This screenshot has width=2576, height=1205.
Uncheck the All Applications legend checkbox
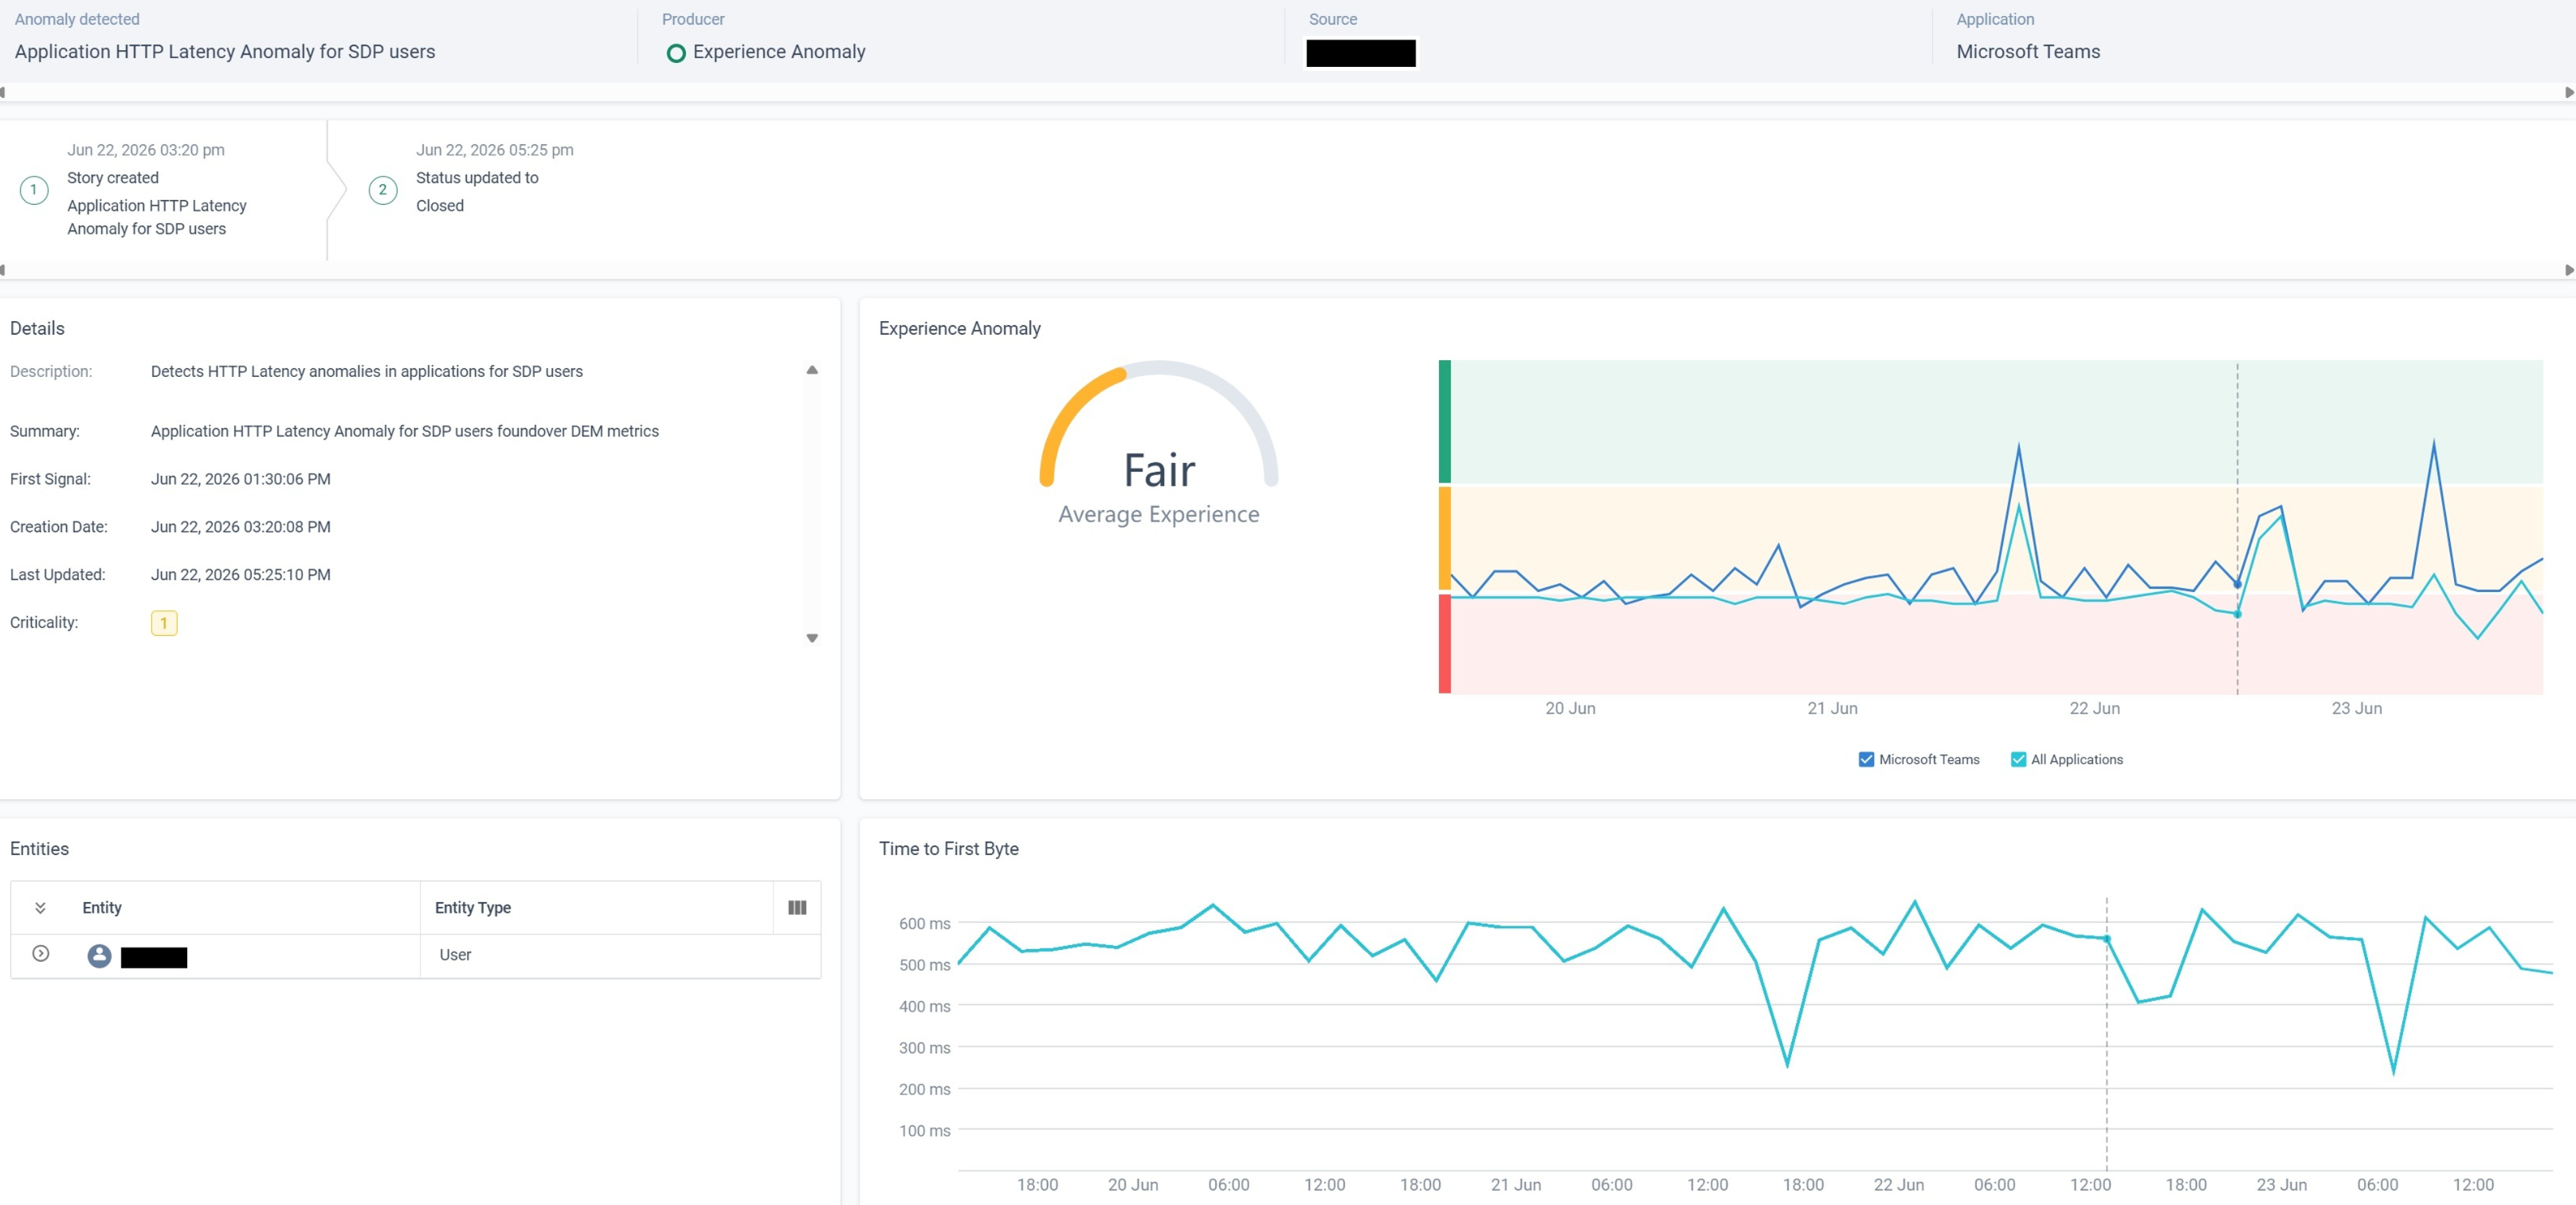pyautogui.click(x=2018, y=760)
